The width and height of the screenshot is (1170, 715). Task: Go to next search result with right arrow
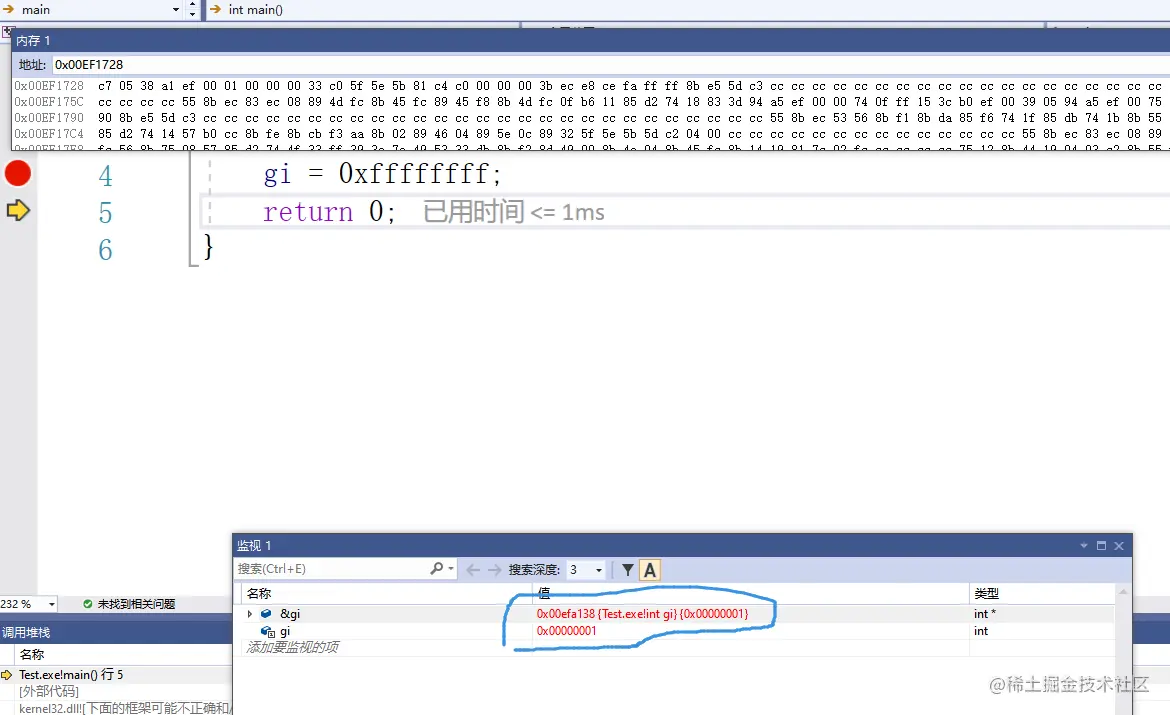point(495,569)
